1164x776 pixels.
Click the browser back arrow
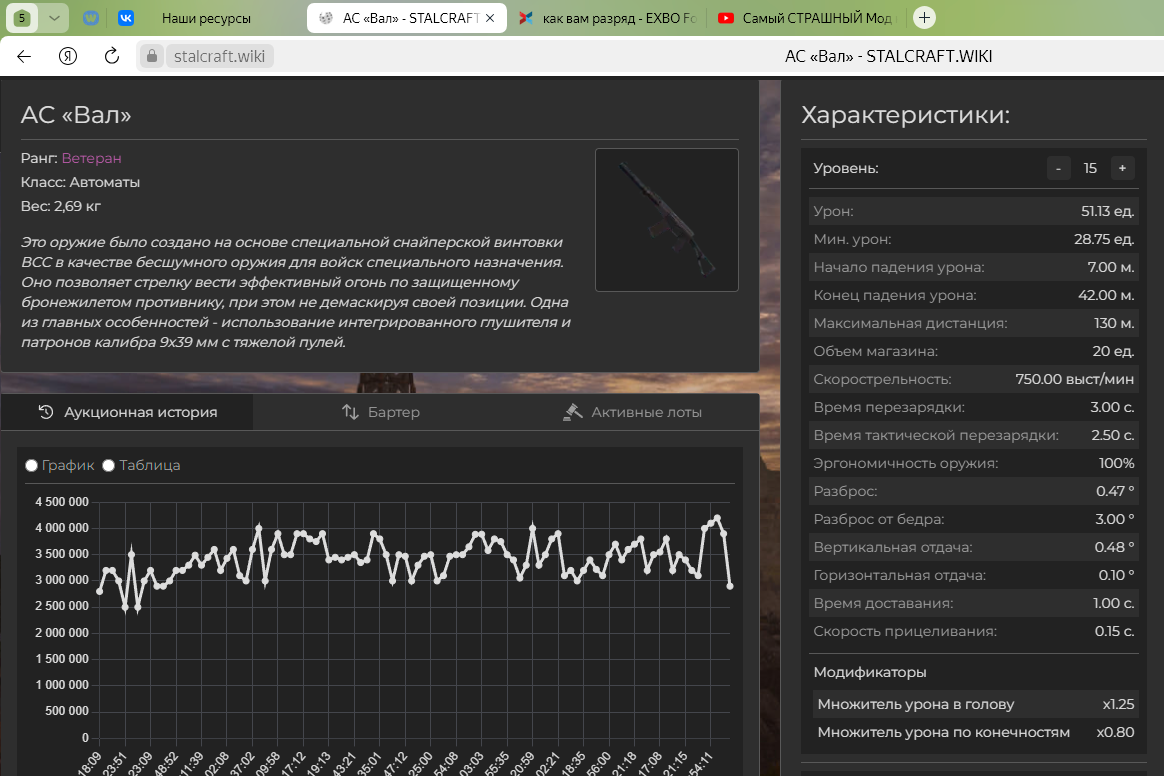pos(24,56)
